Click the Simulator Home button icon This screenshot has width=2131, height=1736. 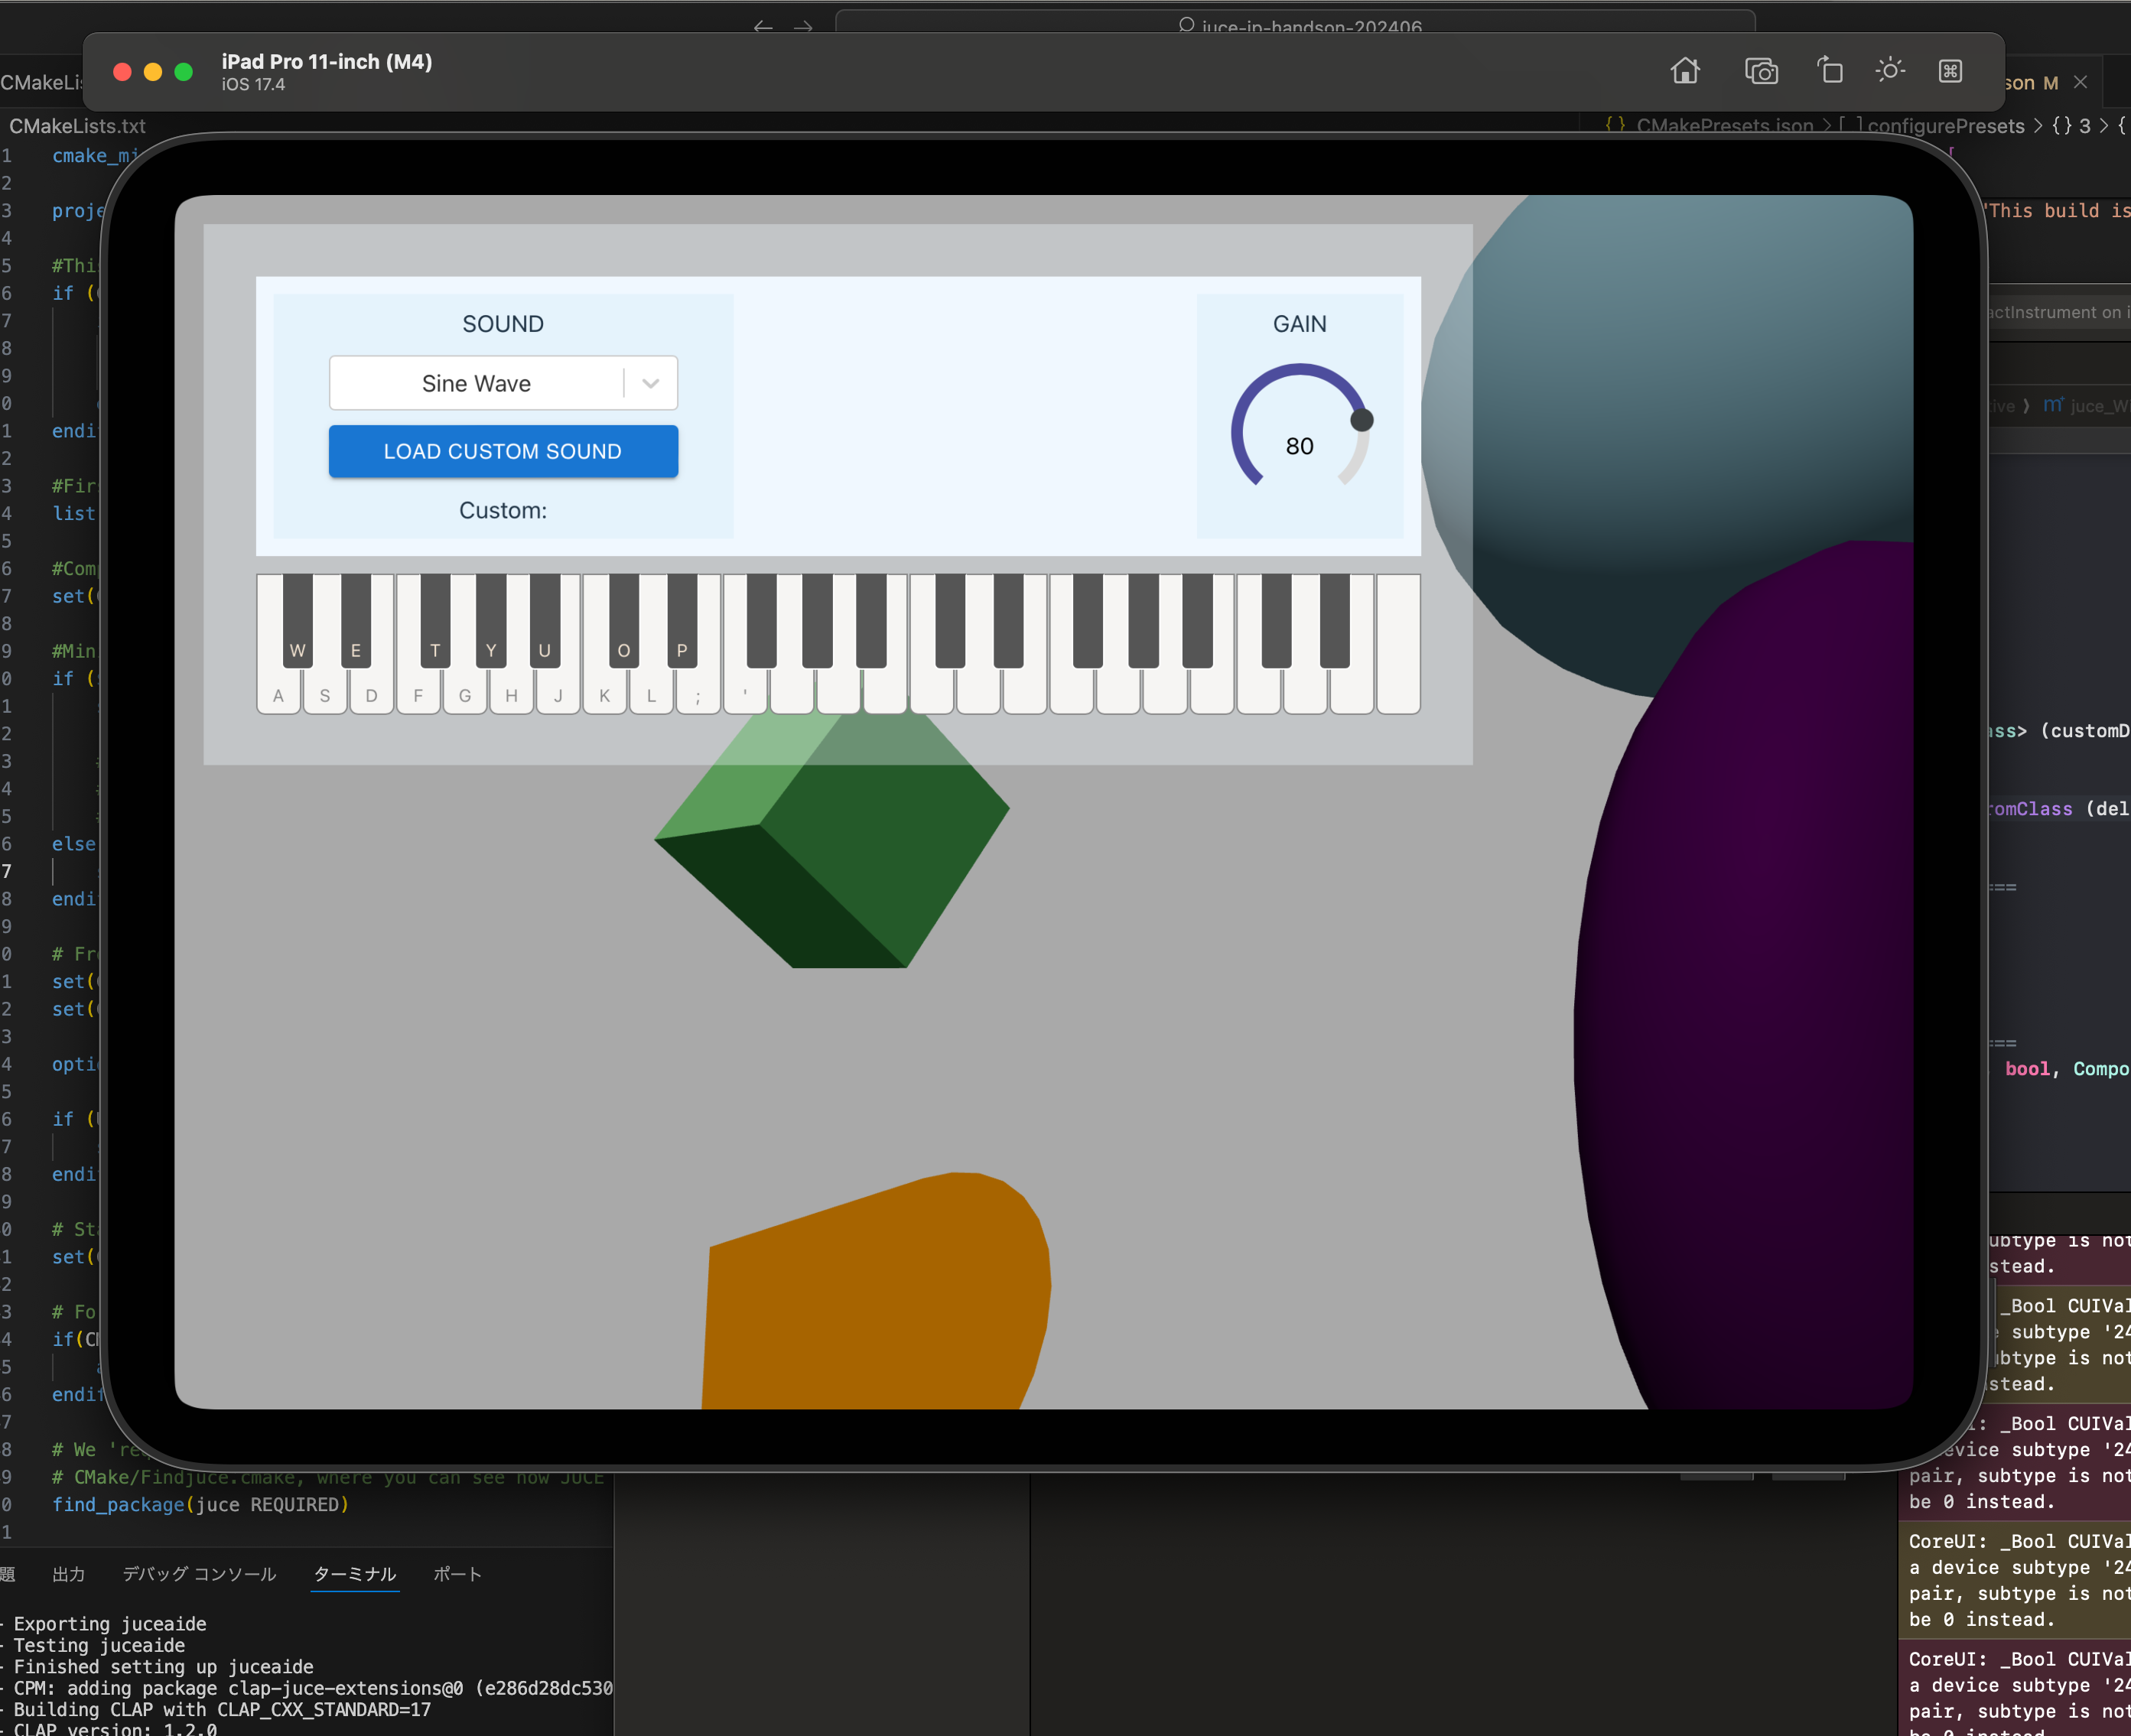point(1685,71)
